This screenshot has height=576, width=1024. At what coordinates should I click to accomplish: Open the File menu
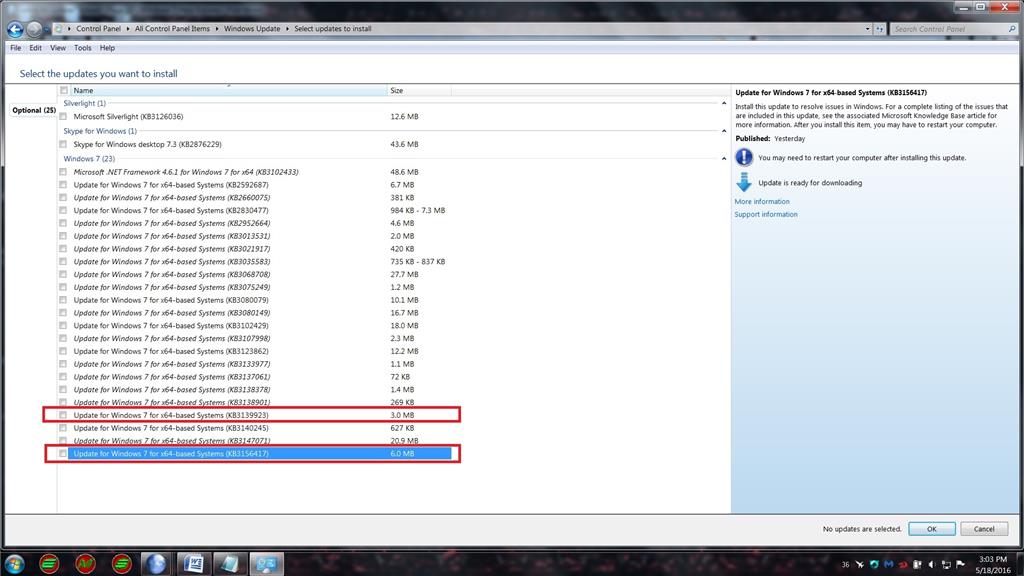[16, 48]
